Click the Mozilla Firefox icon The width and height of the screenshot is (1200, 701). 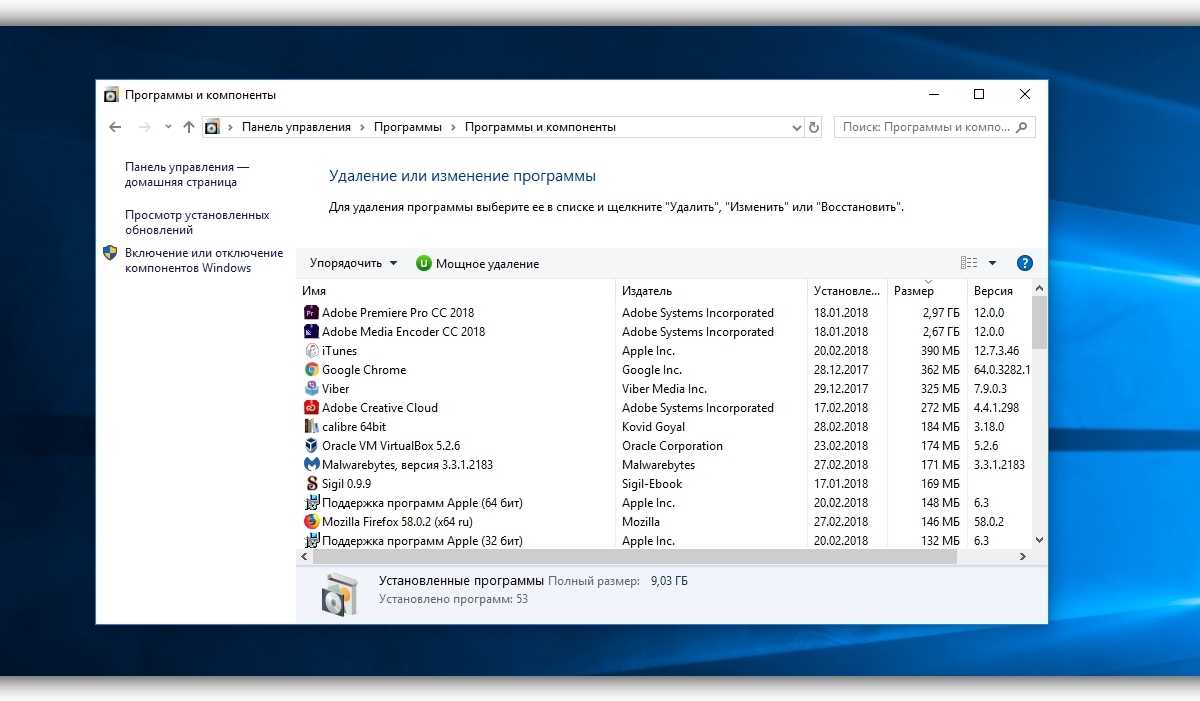click(x=311, y=522)
